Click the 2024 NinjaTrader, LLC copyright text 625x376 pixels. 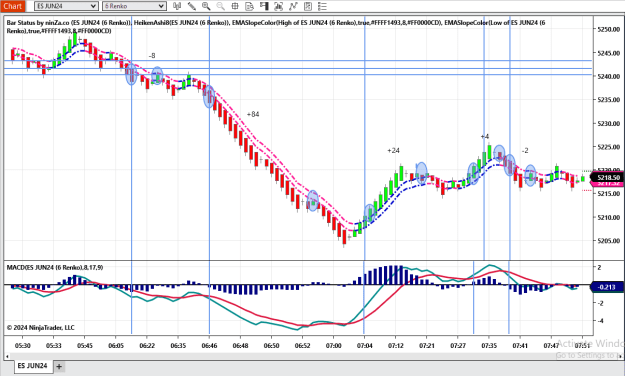41,328
